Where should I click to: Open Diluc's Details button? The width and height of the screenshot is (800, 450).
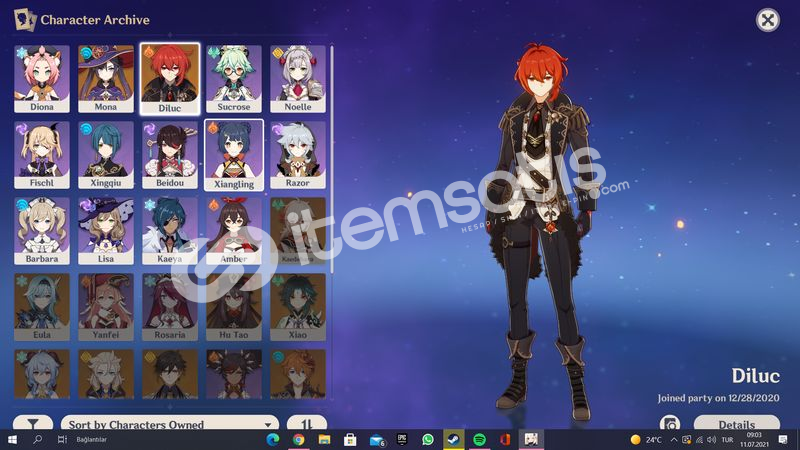pos(737,422)
